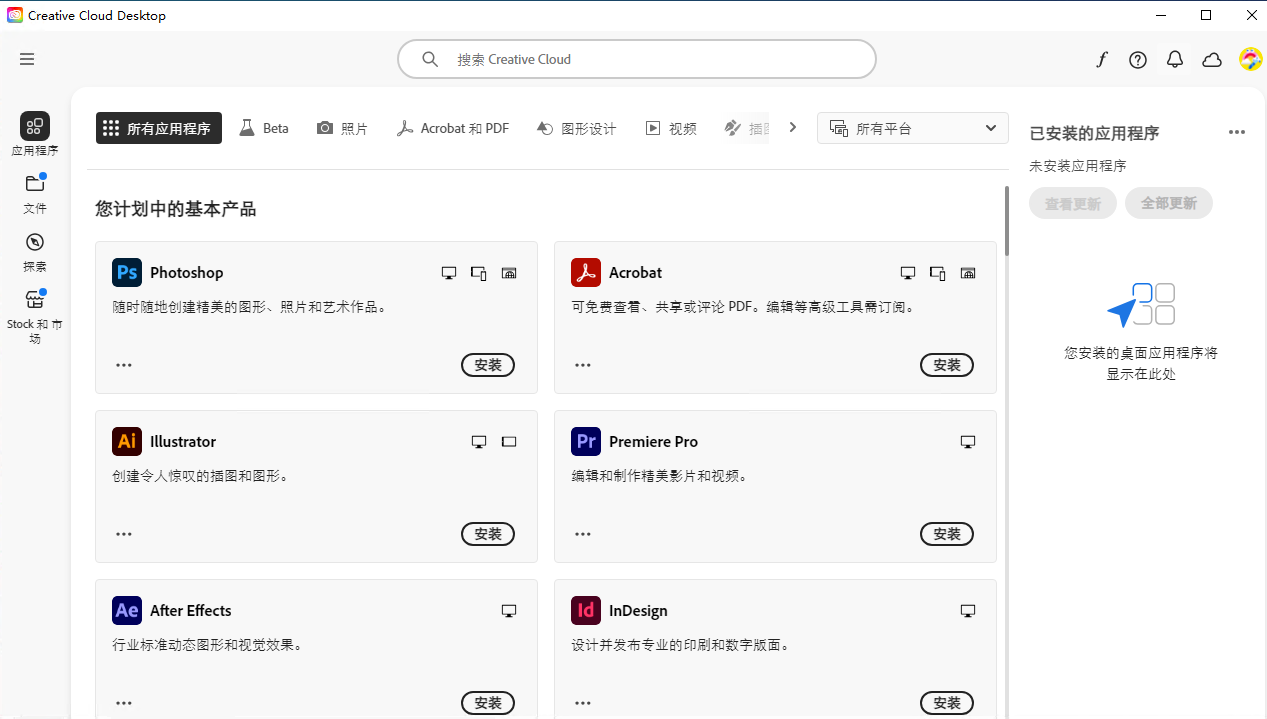Select the 所有应用程序 tab

click(x=159, y=128)
